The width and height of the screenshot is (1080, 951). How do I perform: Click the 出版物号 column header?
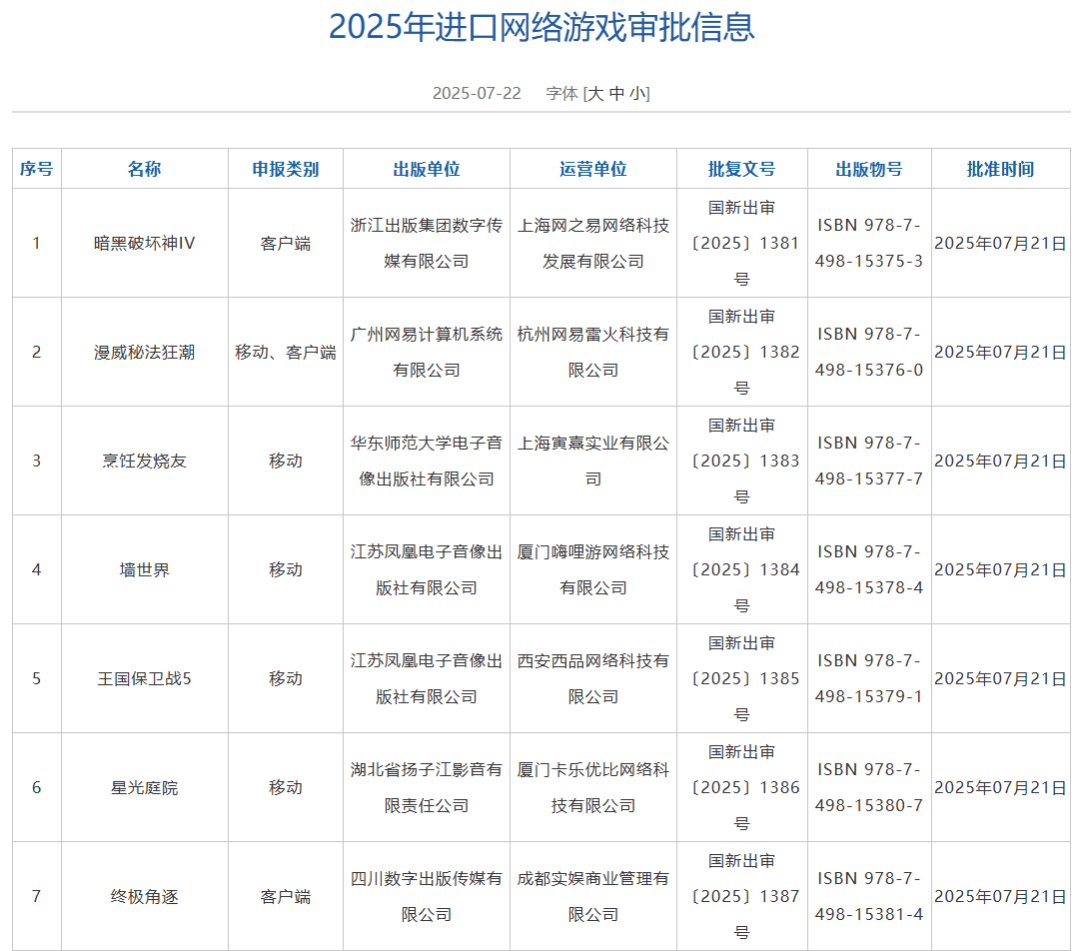(869, 169)
